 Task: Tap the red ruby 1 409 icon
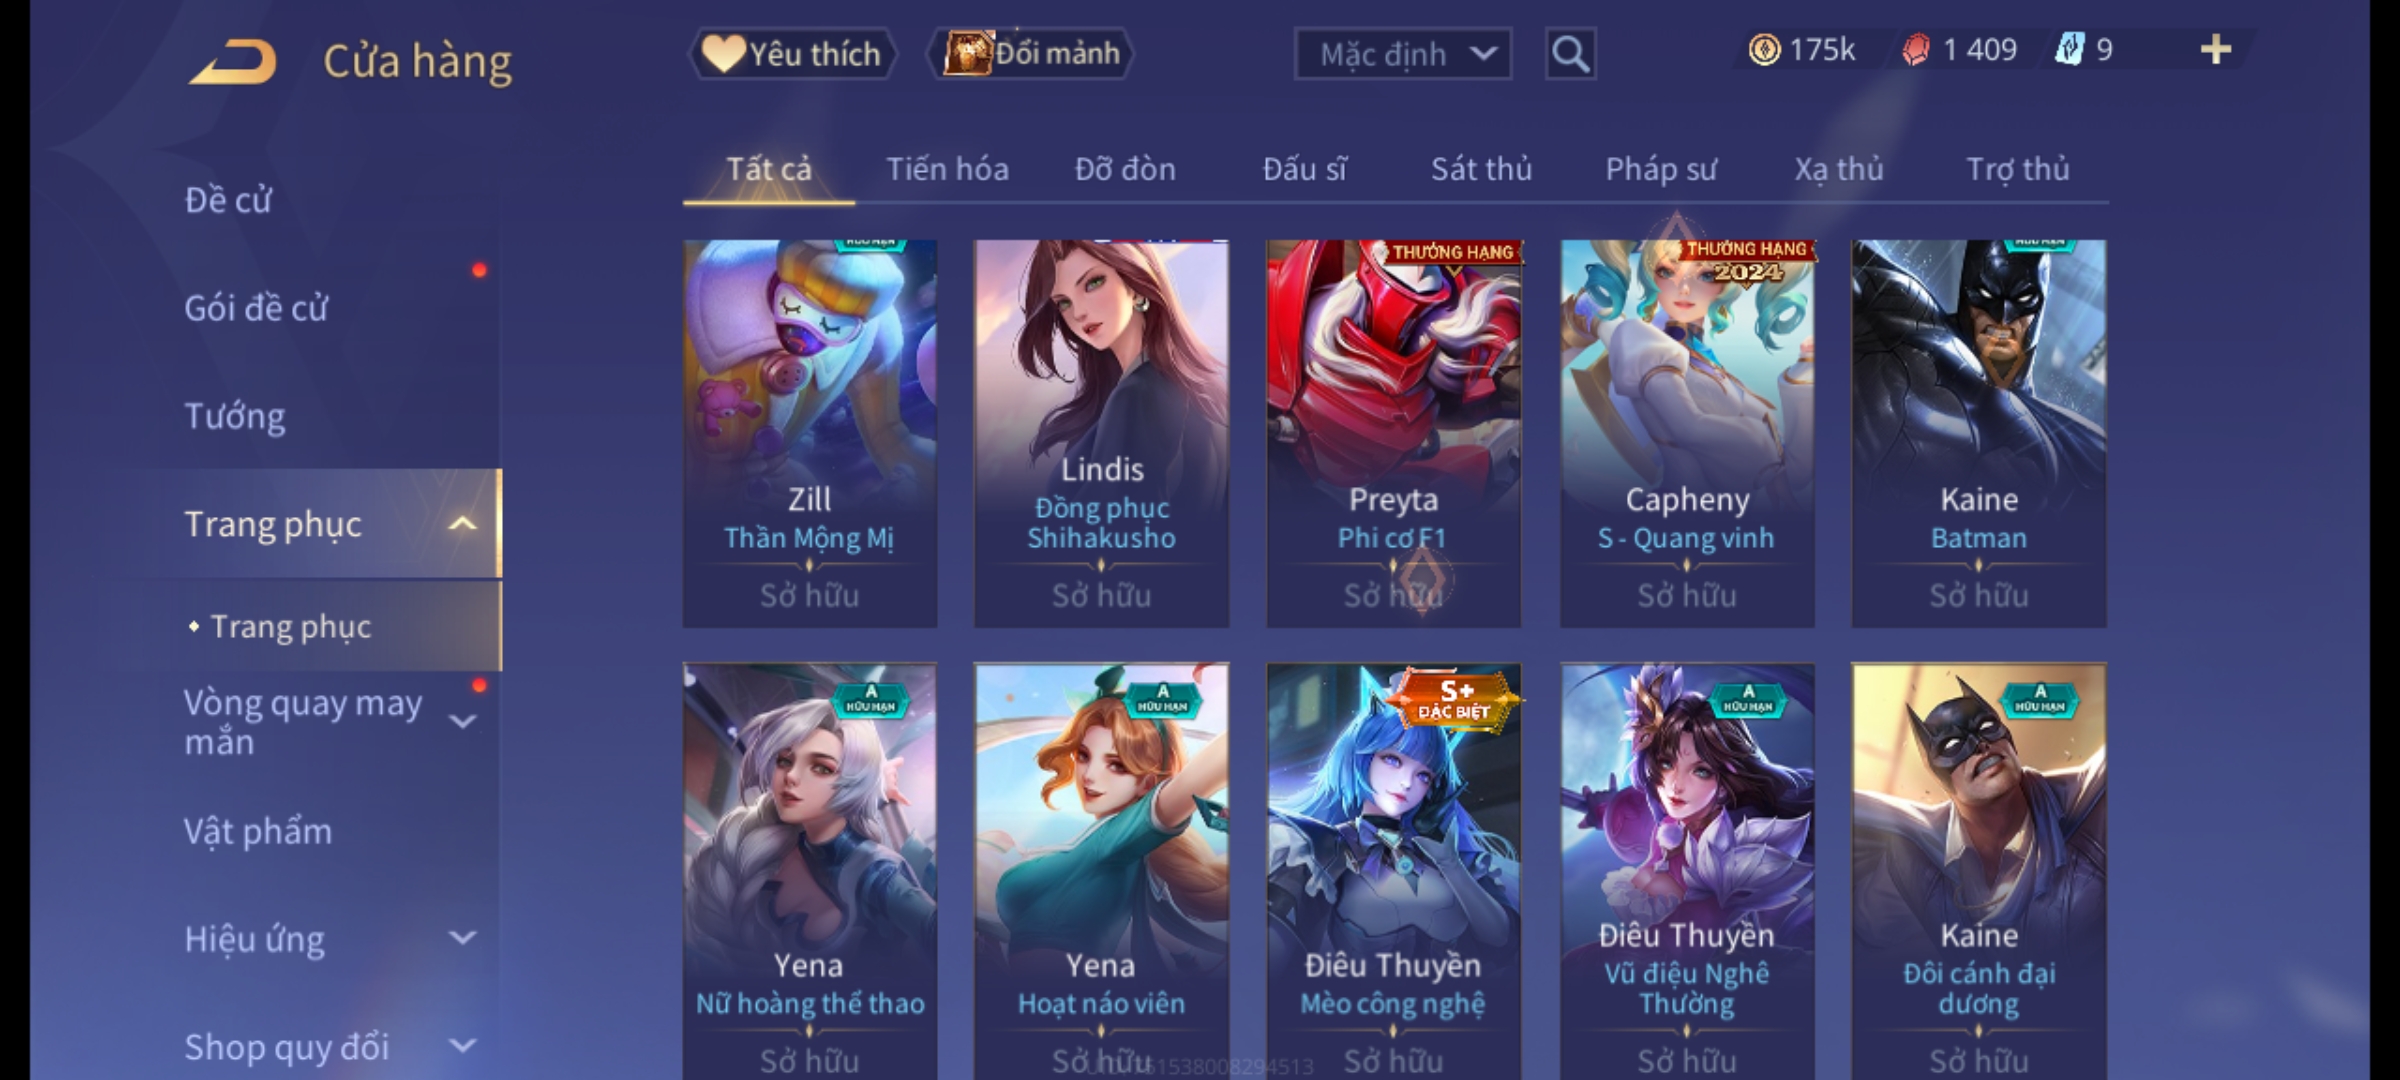click(1916, 50)
